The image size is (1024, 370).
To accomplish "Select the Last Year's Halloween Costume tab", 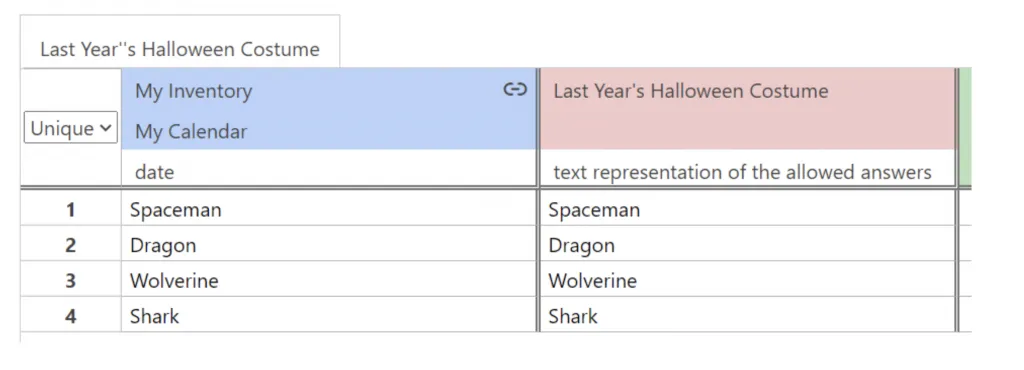I will click(180, 50).
